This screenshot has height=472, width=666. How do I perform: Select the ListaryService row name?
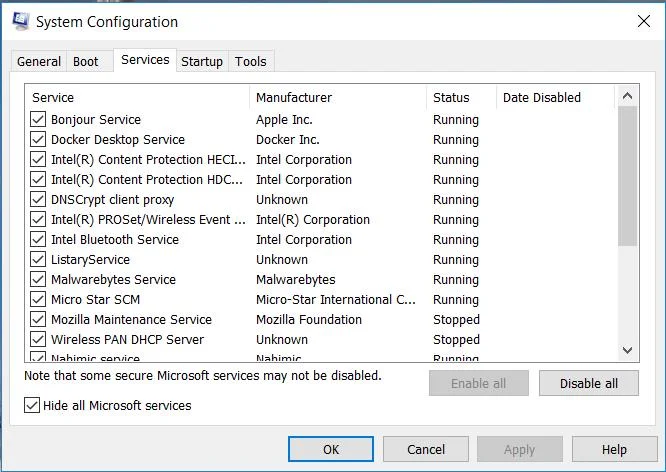tap(90, 260)
